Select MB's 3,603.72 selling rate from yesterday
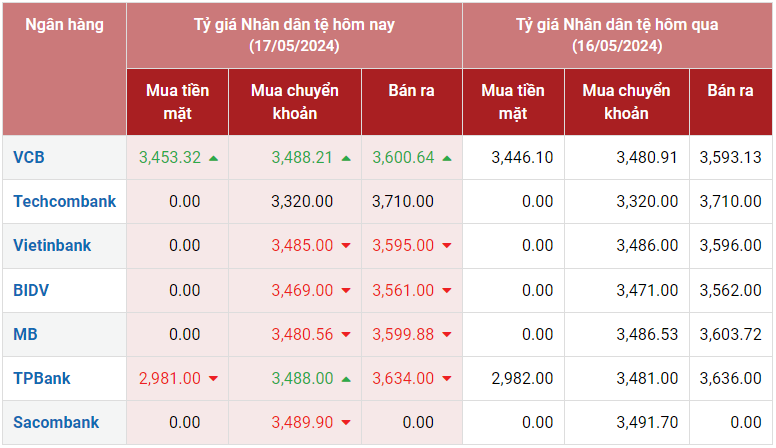The height and width of the screenshot is (448, 776). click(730, 334)
